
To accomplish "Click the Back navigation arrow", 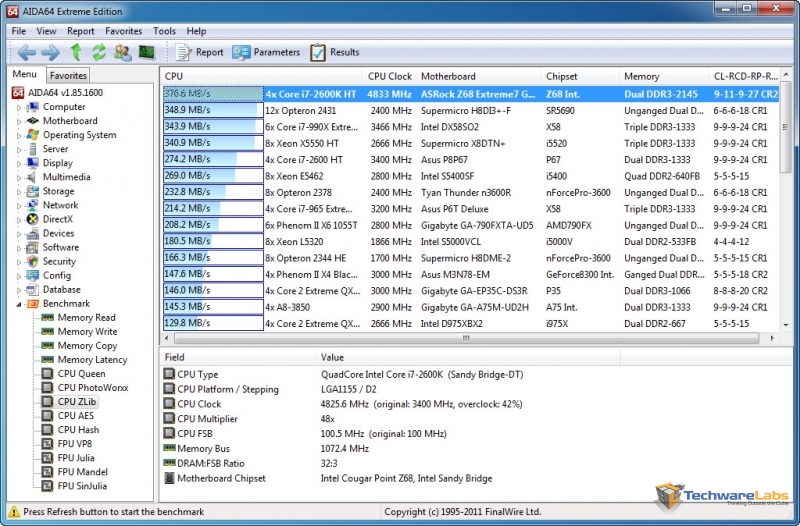I will coord(27,52).
